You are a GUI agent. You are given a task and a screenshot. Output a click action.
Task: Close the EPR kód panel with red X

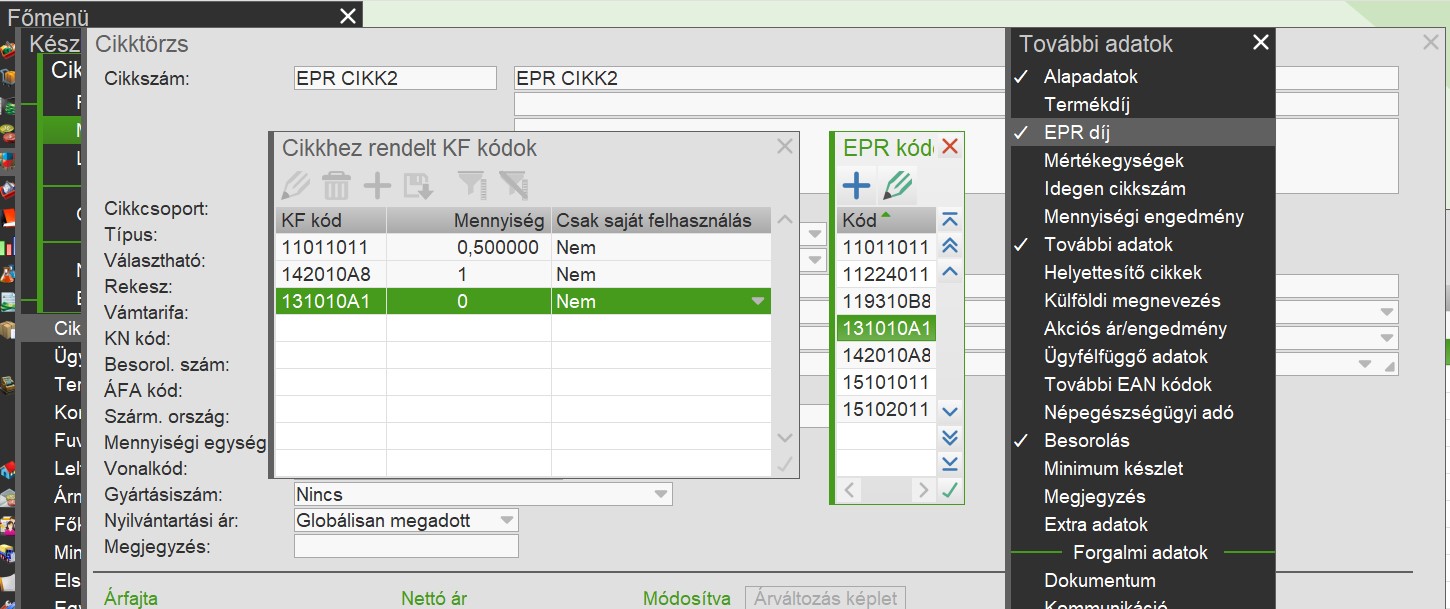click(950, 147)
